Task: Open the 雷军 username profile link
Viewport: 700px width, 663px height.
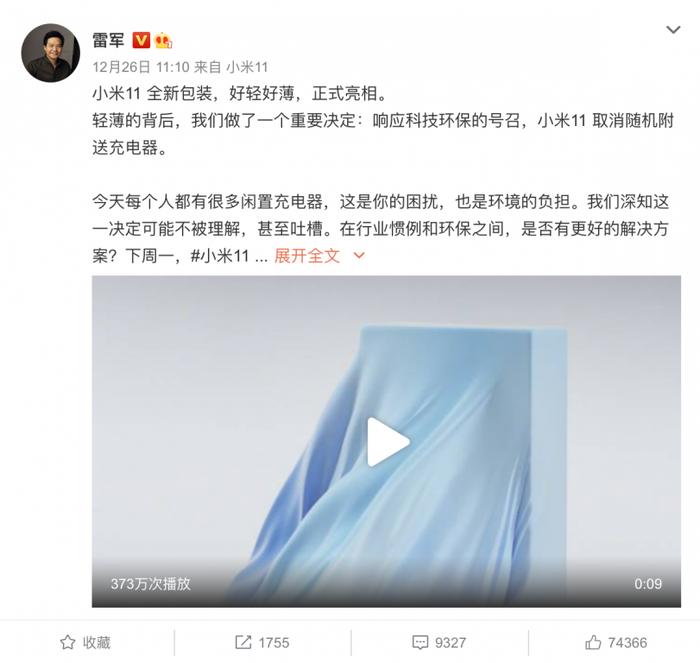Action: coord(108,41)
